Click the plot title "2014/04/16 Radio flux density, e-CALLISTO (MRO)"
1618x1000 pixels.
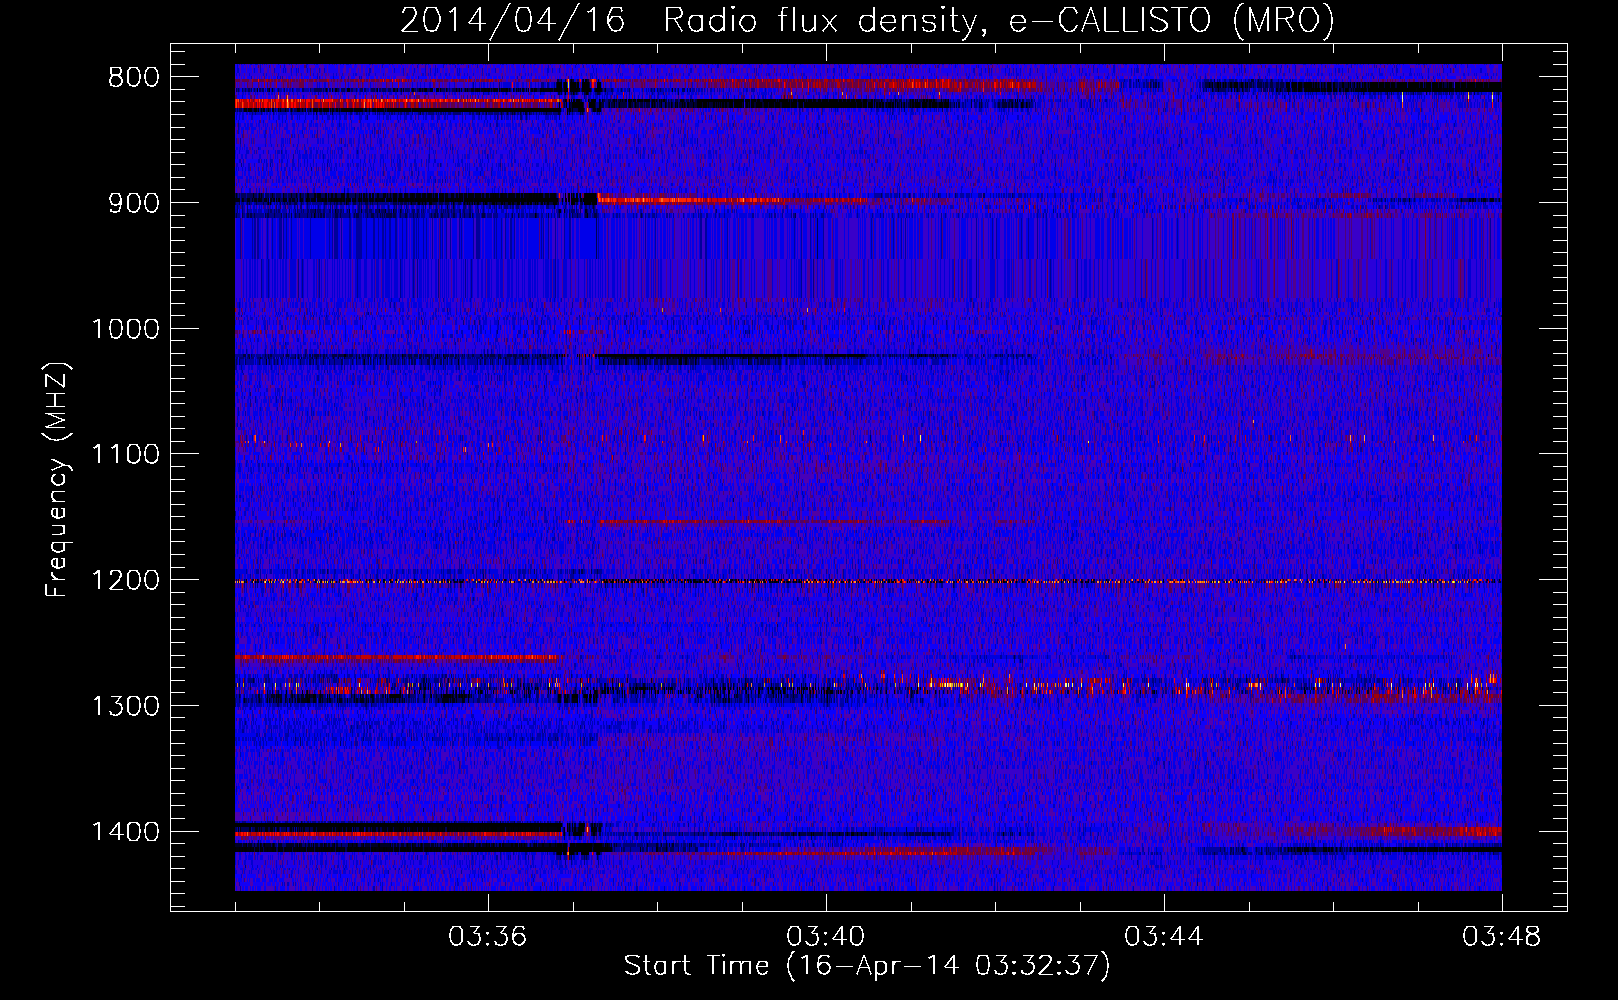click(x=867, y=20)
